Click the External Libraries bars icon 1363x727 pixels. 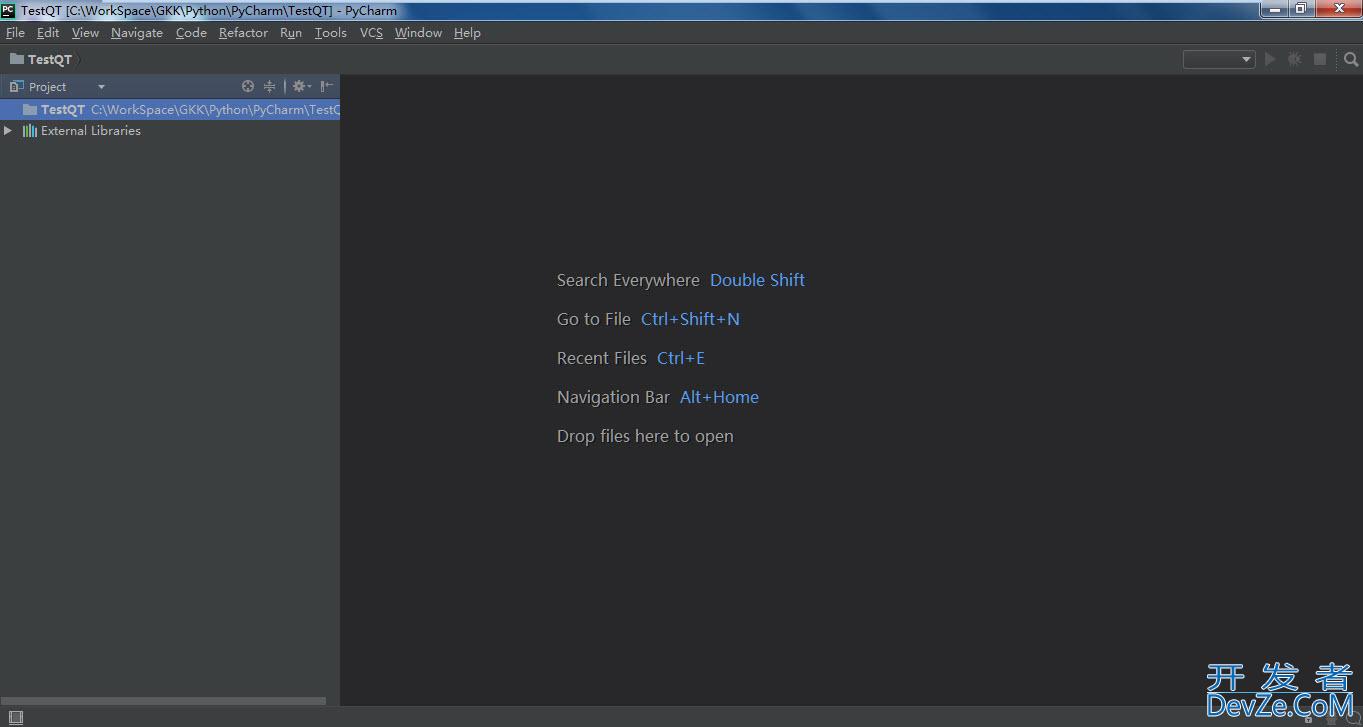(x=30, y=131)
